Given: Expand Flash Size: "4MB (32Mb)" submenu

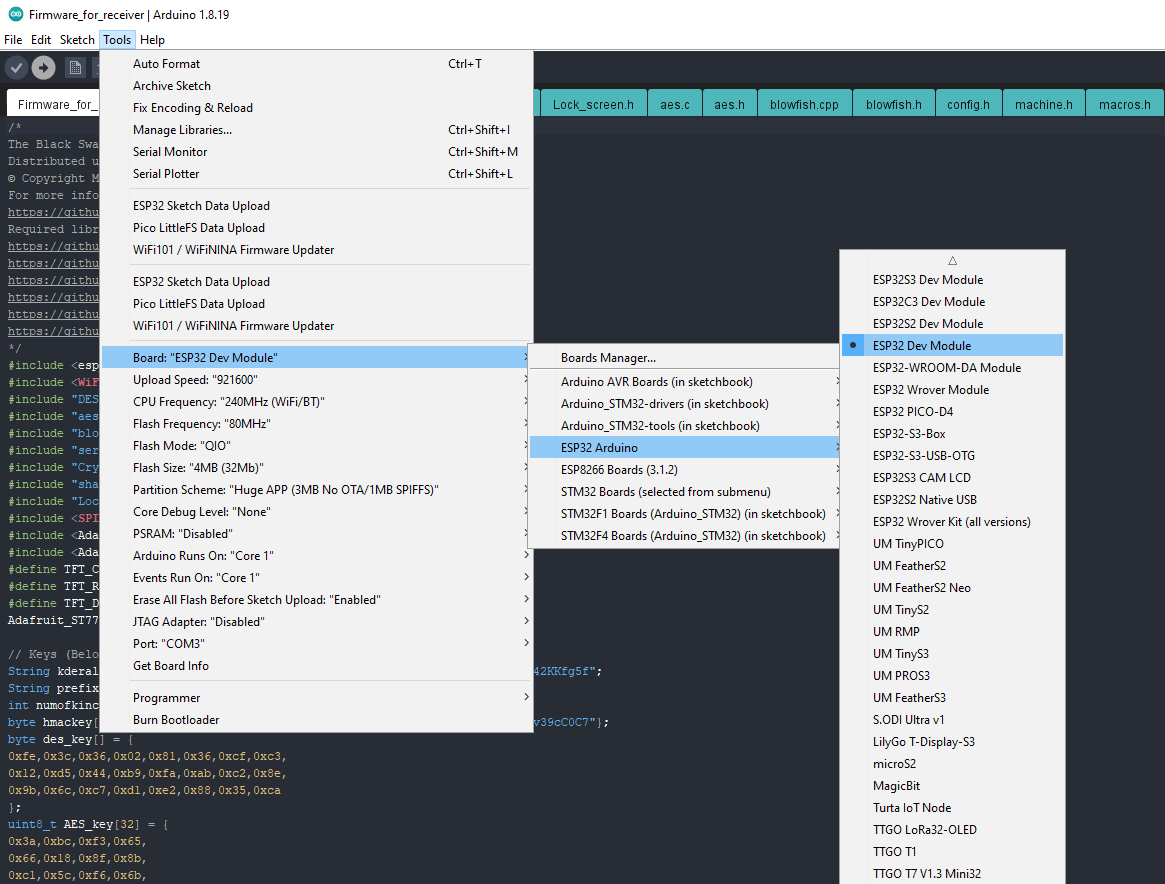Looking at the screenshot, I should pos(317,468).
